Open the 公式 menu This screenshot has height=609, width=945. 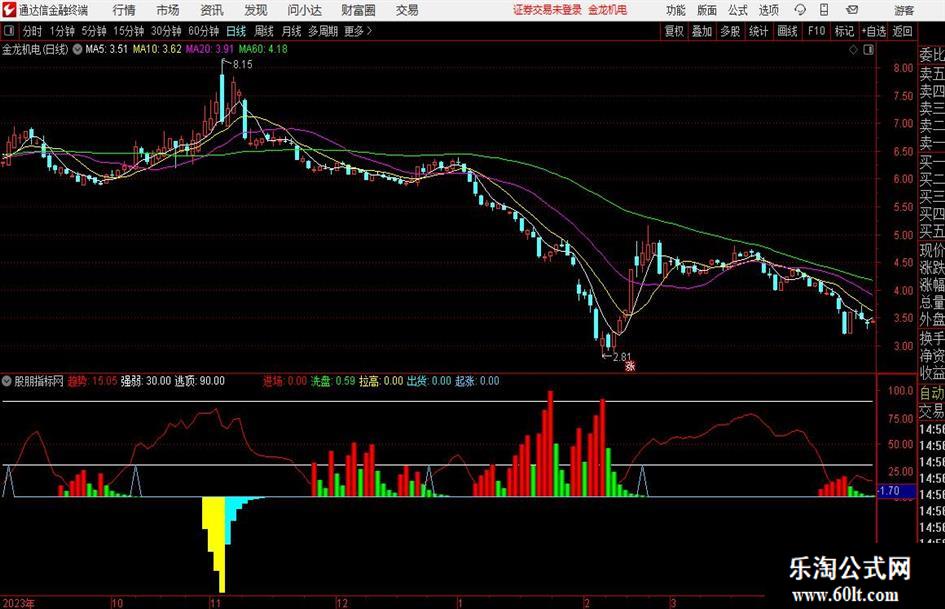738,10
